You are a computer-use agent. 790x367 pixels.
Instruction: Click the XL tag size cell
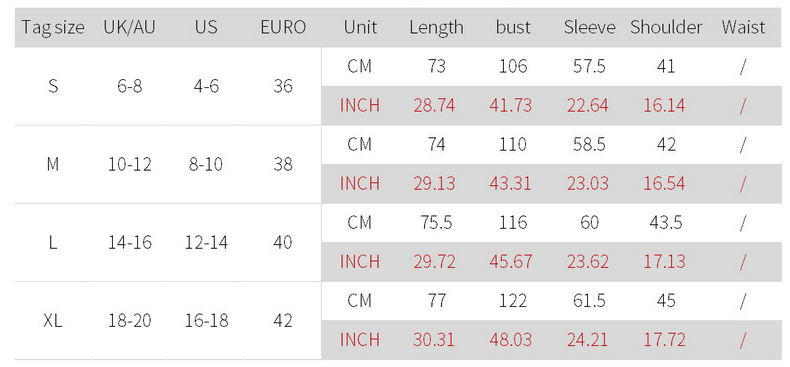[x=53, y=321]
